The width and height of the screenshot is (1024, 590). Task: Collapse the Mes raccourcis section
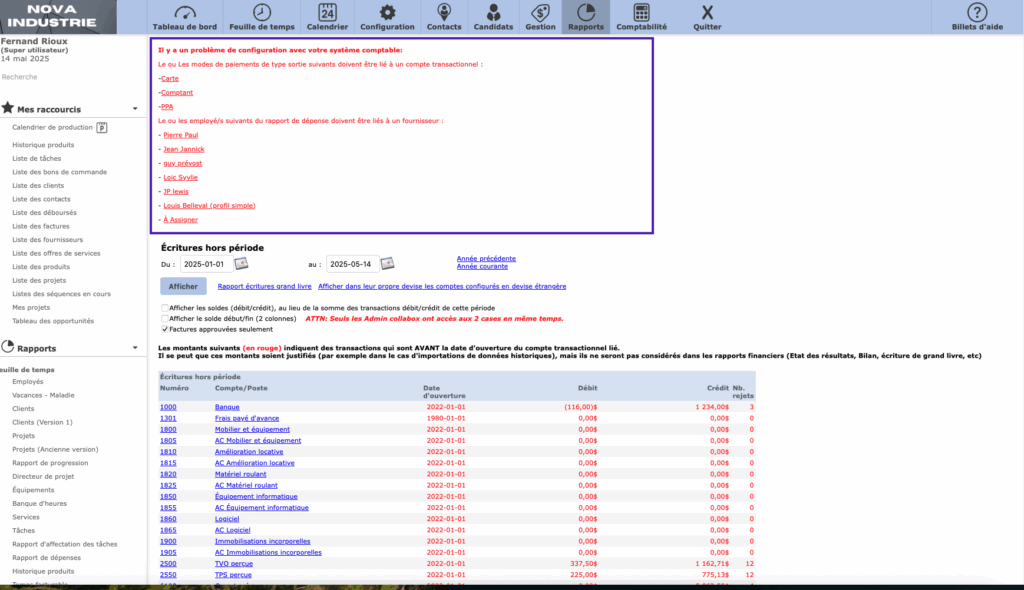point(135,109)
